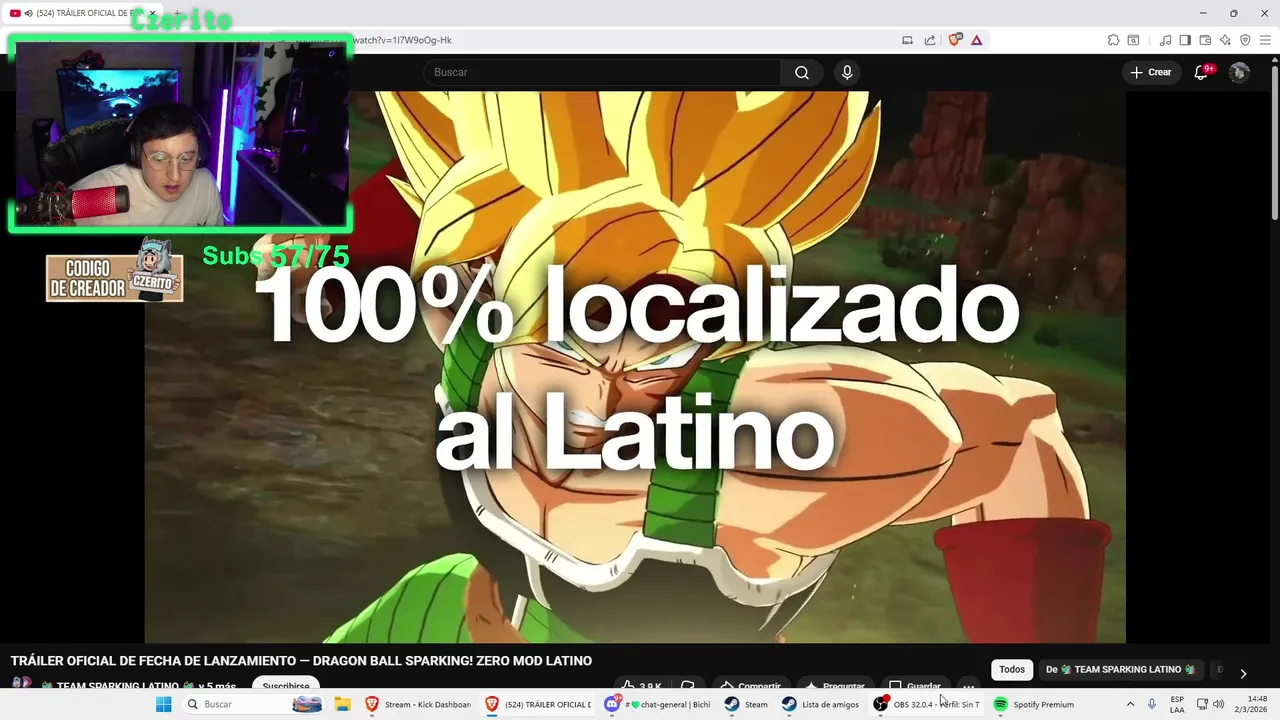Viewport: 1280px width, 720px height.
Task: Mute the tab using the speaker icon
Action: point(27,13)
